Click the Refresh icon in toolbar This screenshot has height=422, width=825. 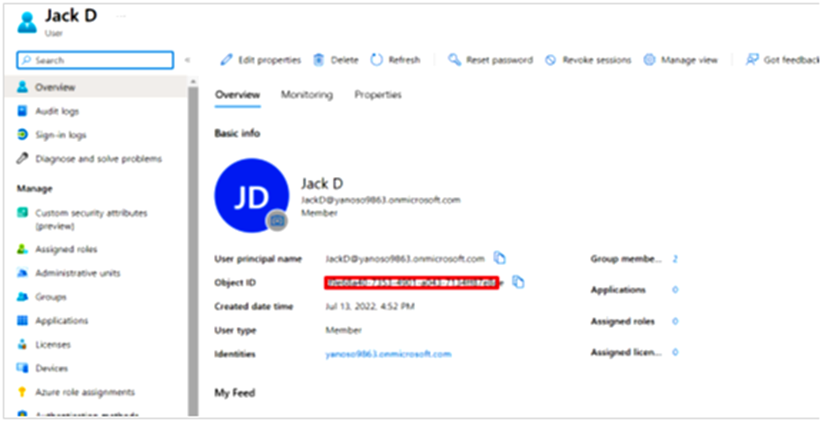click(377, 60)
